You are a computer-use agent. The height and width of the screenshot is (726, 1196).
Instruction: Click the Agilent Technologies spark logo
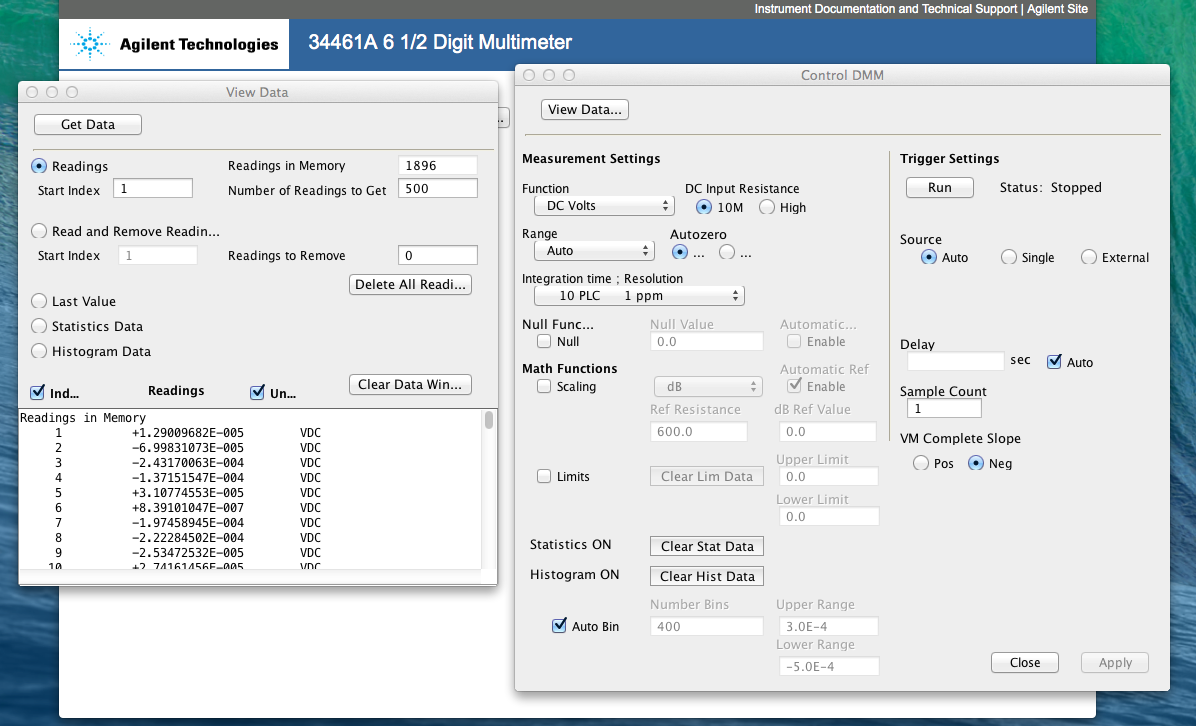coord(89,44)
